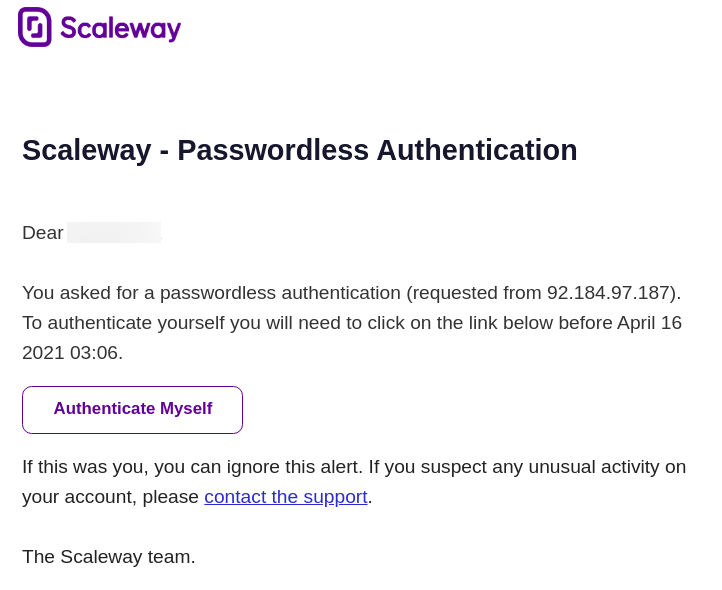This screenshot has width=722, height=590.
Task: Click the You asked for opening words
Action: 80,292
